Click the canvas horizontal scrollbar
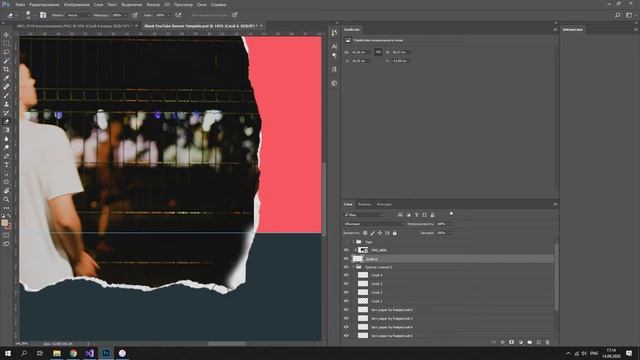The width and height of the screenshot is (640, 360). click(227, 344)
